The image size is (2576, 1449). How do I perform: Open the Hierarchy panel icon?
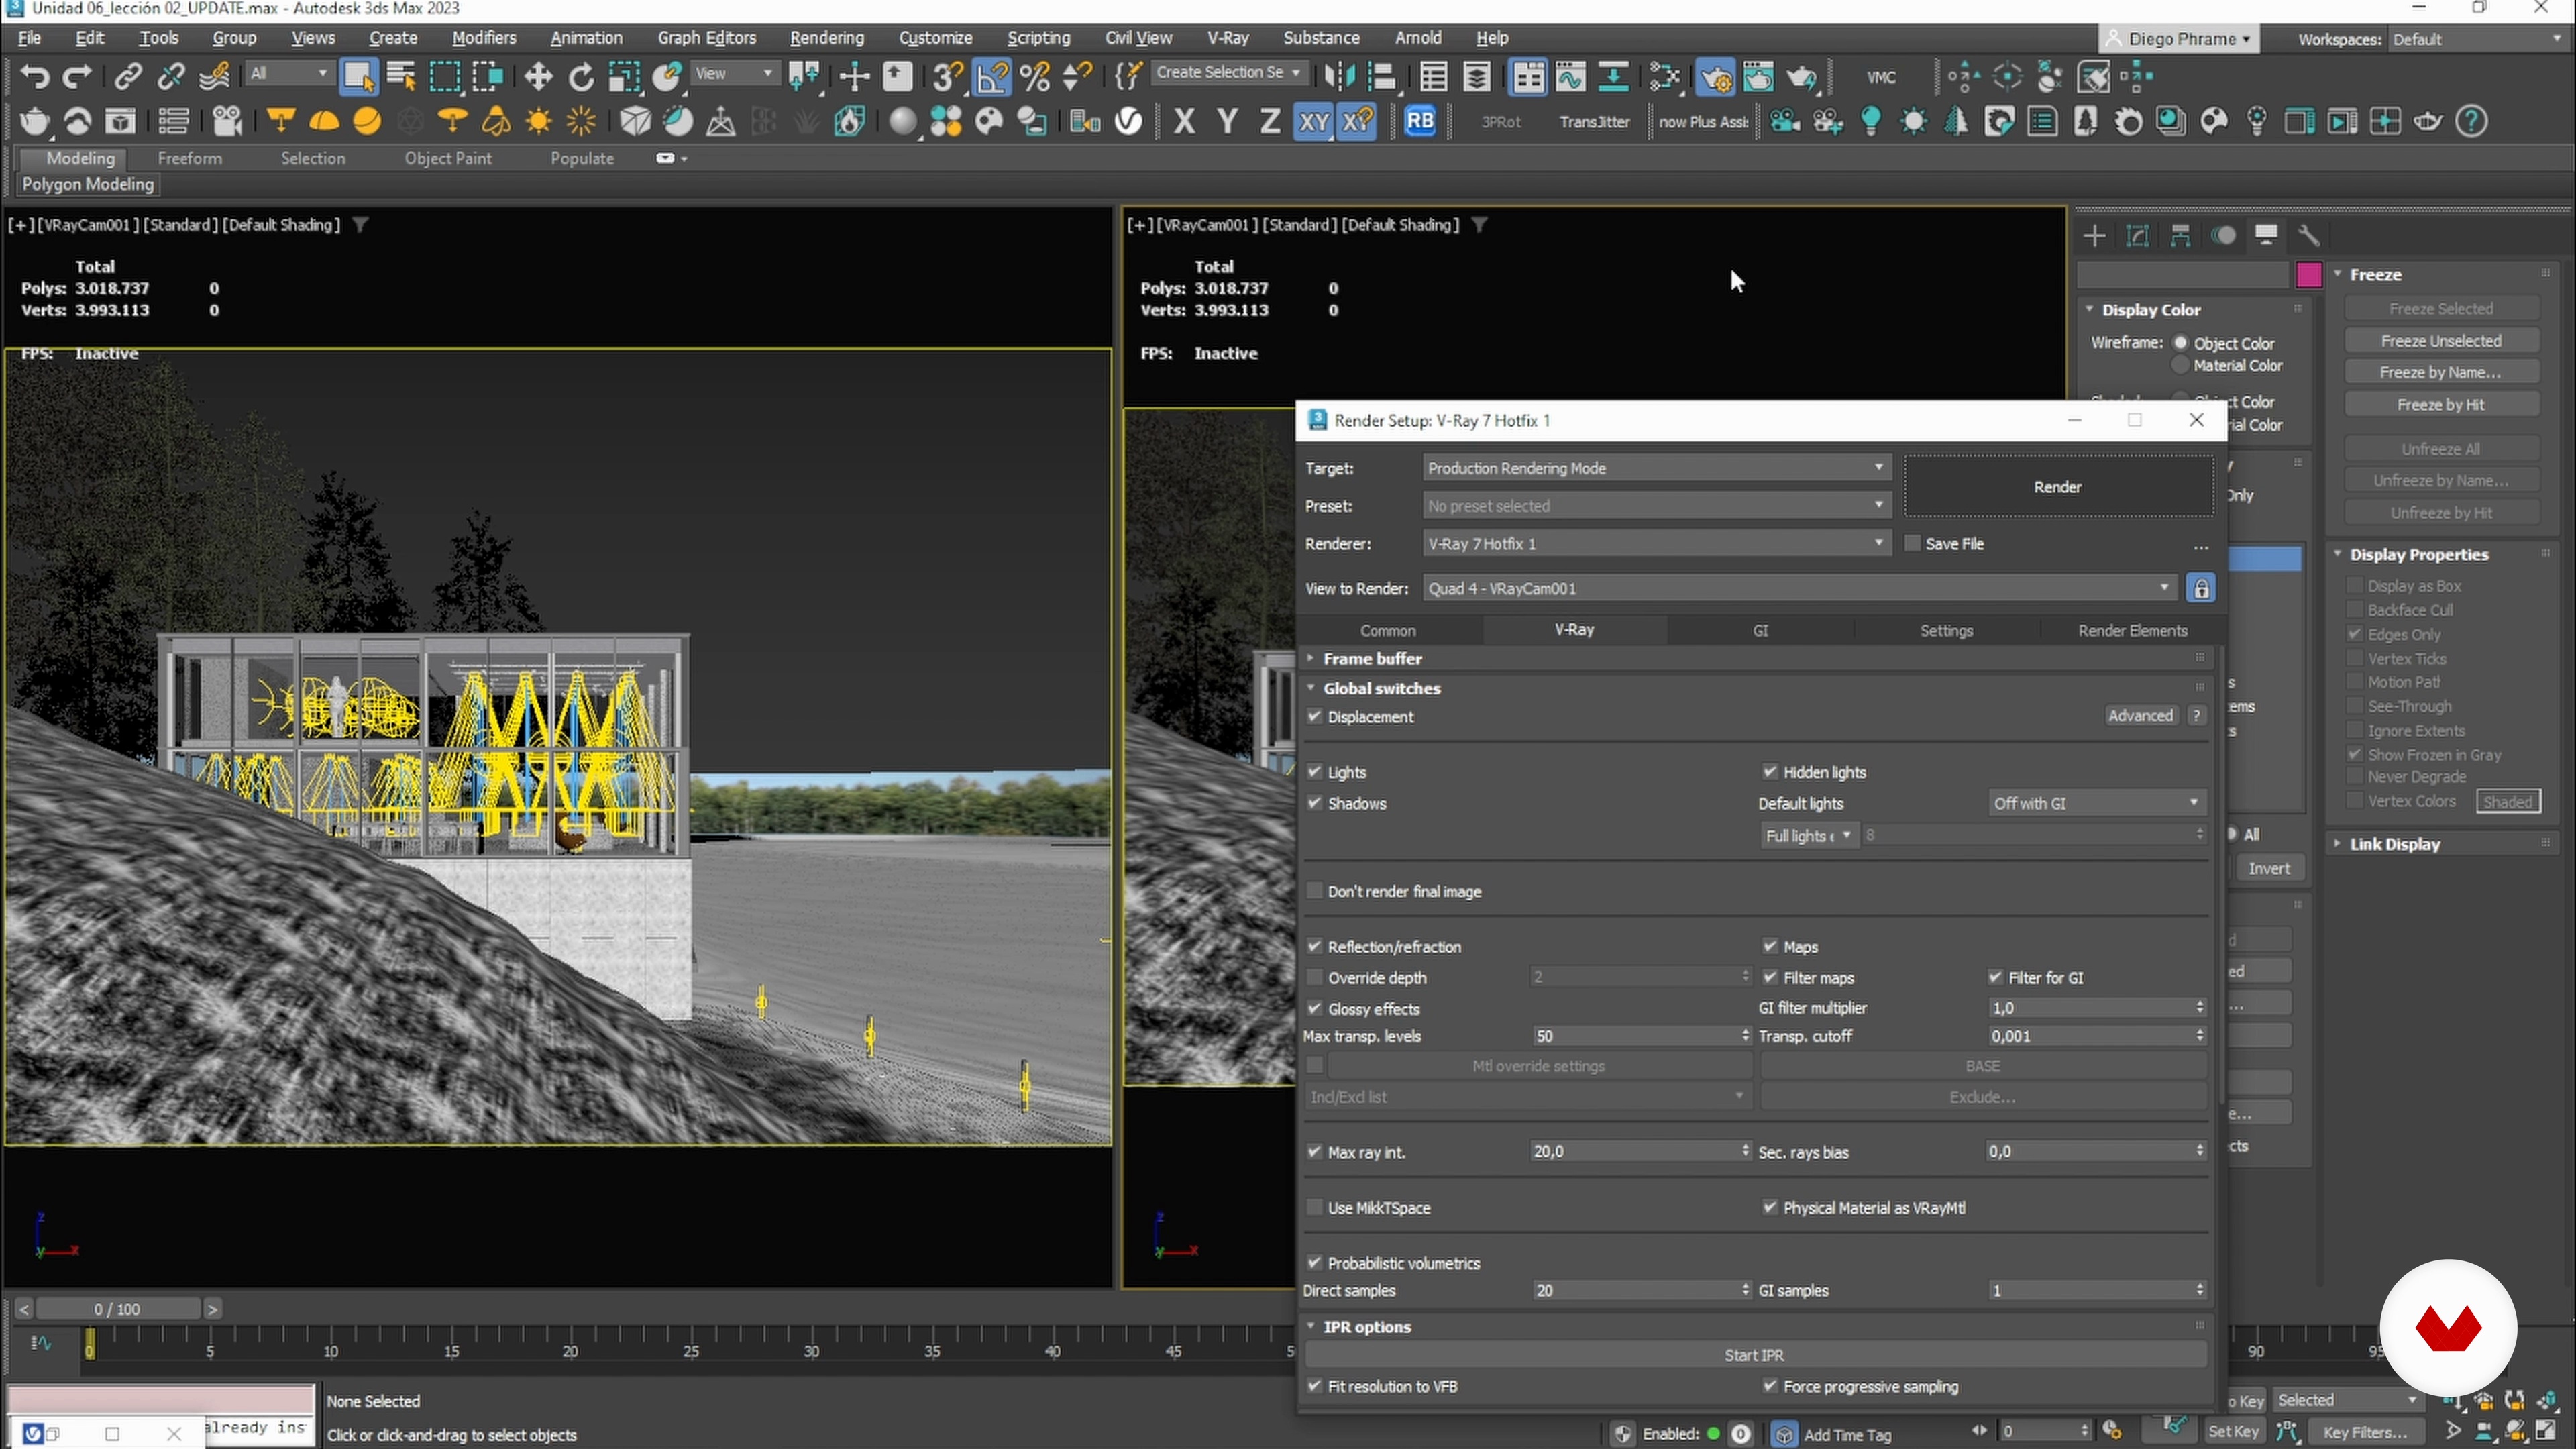coord(2180,235)
